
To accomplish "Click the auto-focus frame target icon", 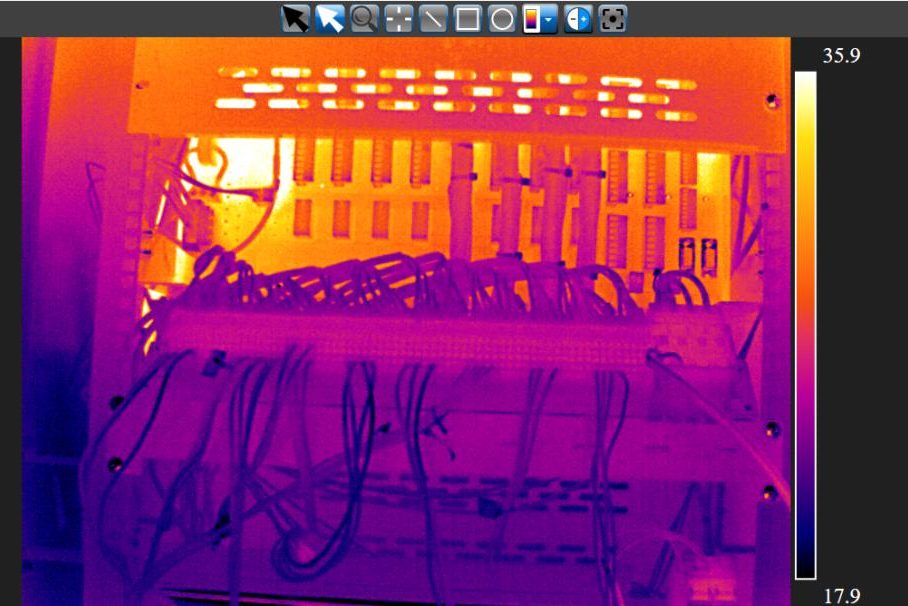I will tap(612, 19).
